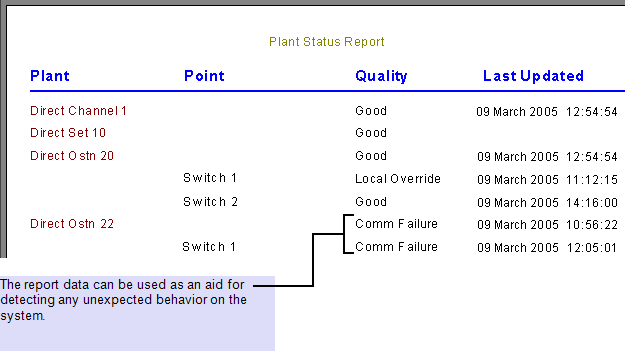
Task: Open the Direct Set 10 plant entry
Action: [68, 133]
